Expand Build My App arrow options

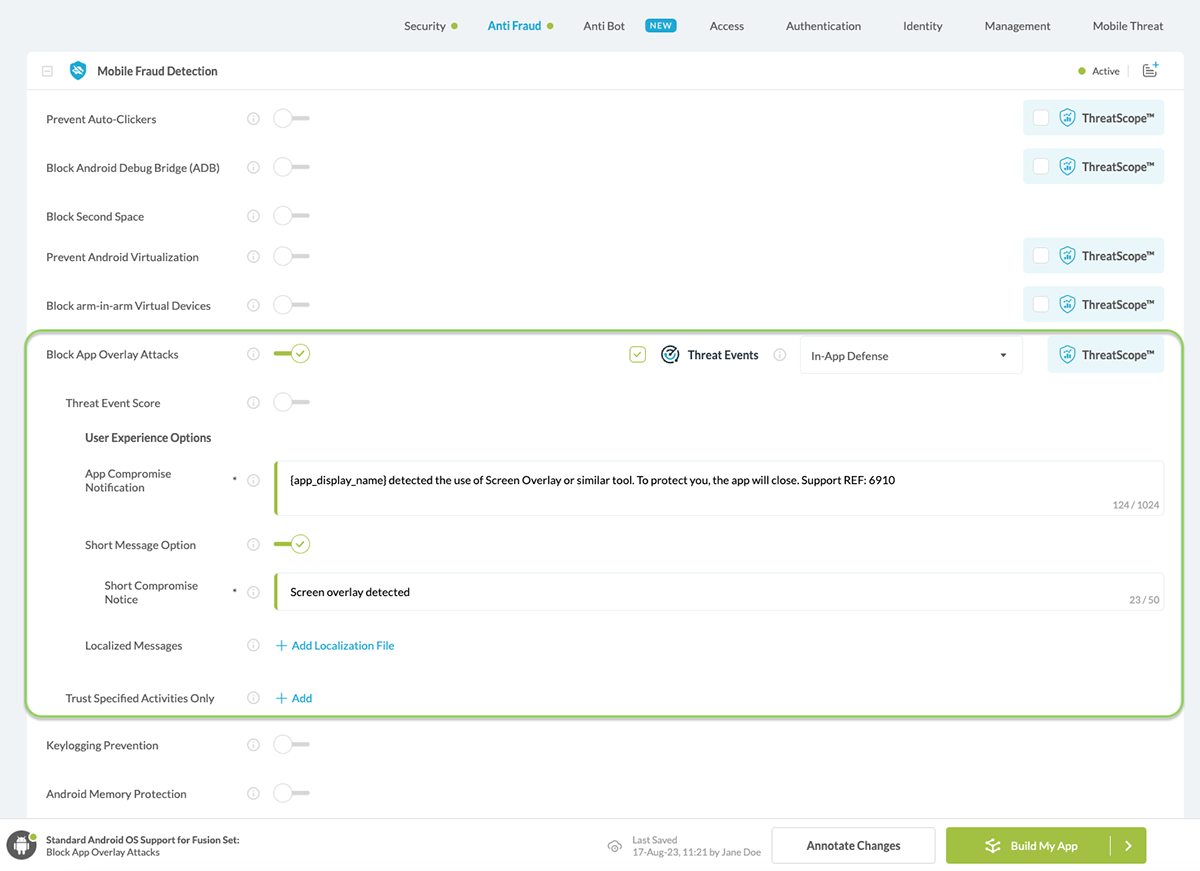tap(1128, 846)
